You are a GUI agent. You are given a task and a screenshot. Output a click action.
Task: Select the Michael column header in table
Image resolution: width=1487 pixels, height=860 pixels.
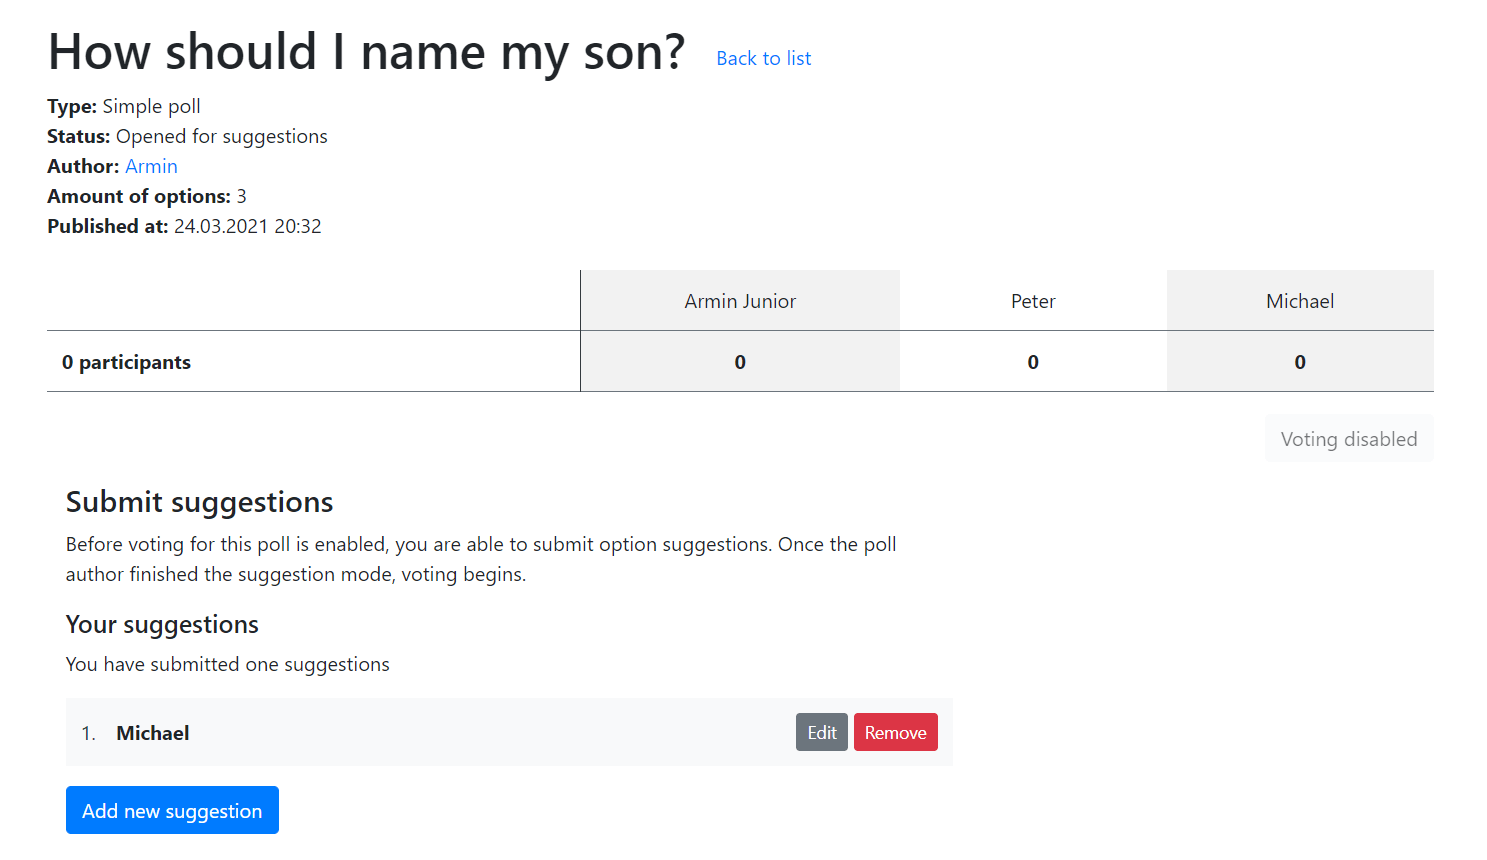1299,301
